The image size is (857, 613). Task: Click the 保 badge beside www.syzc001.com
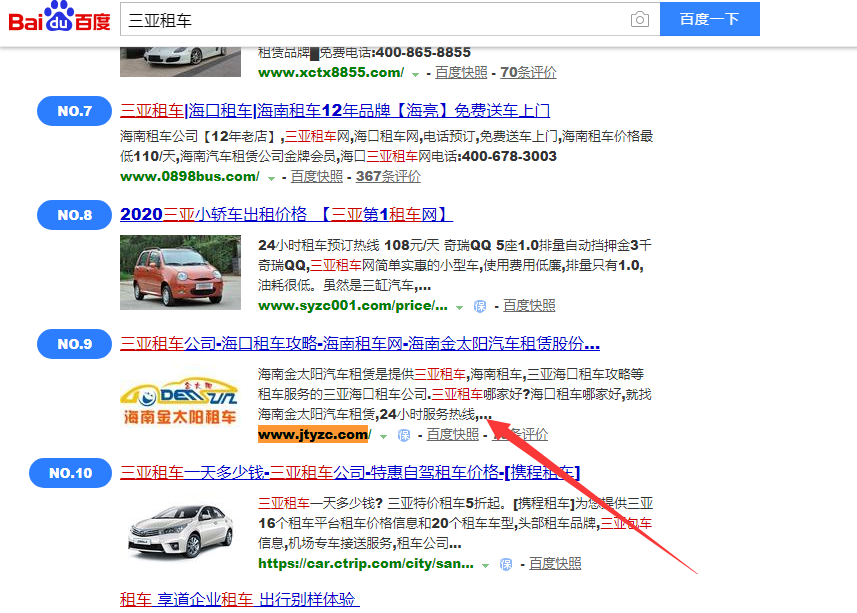[480, 306]
